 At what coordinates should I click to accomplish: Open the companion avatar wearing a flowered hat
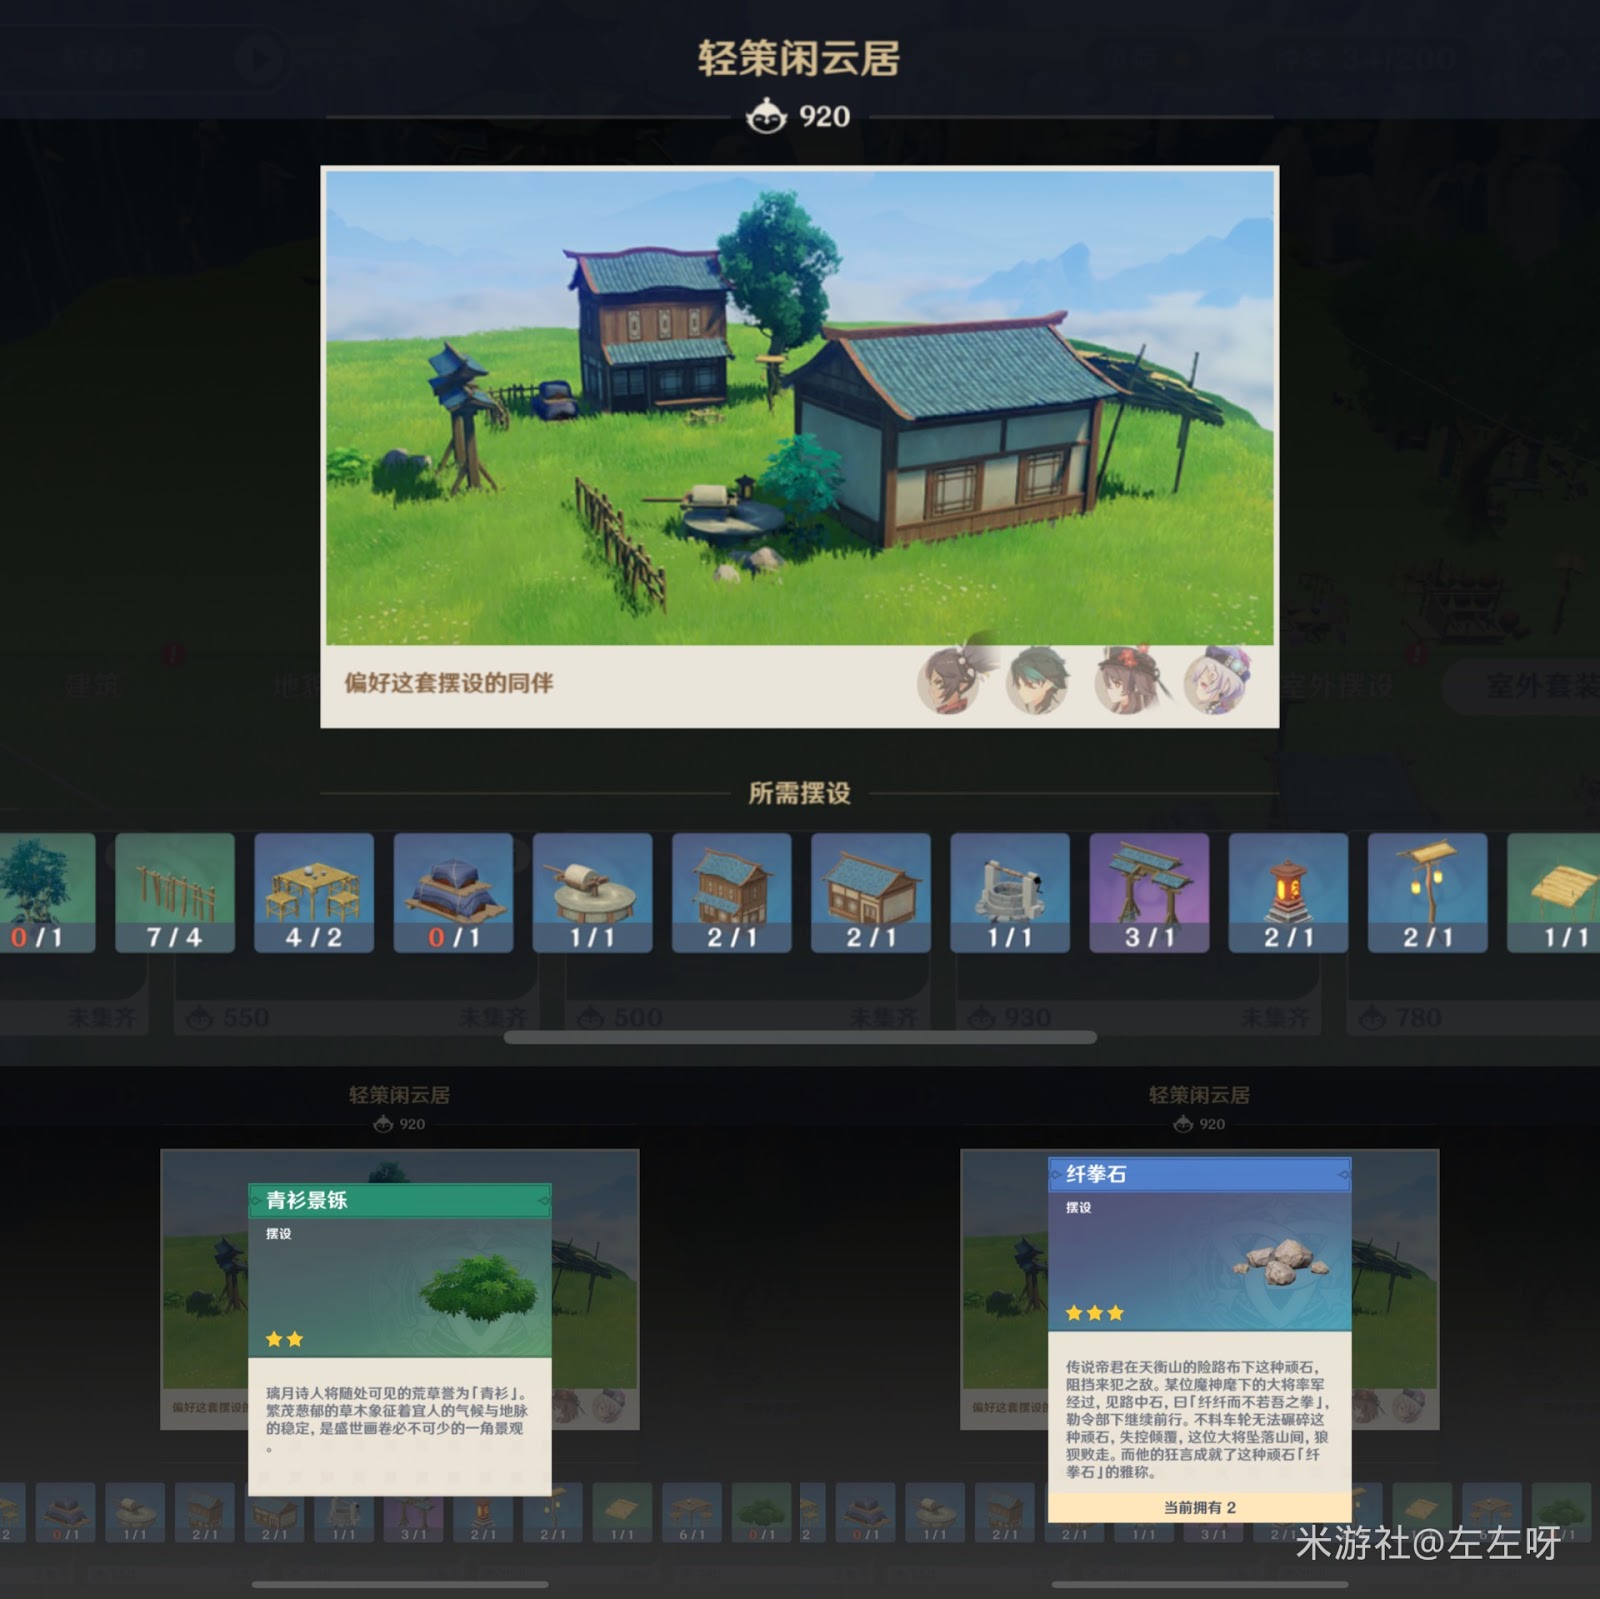tap(1128, 682)
